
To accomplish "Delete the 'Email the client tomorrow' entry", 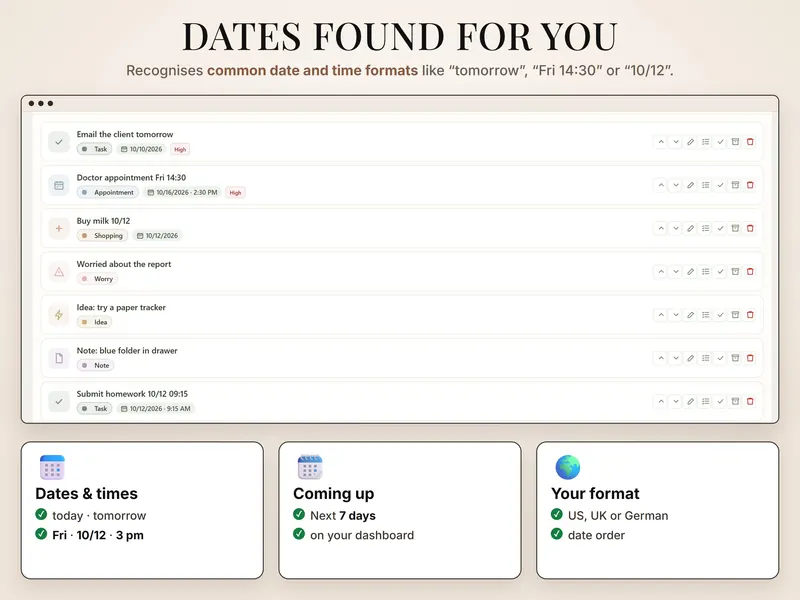I will click(750, 142).
